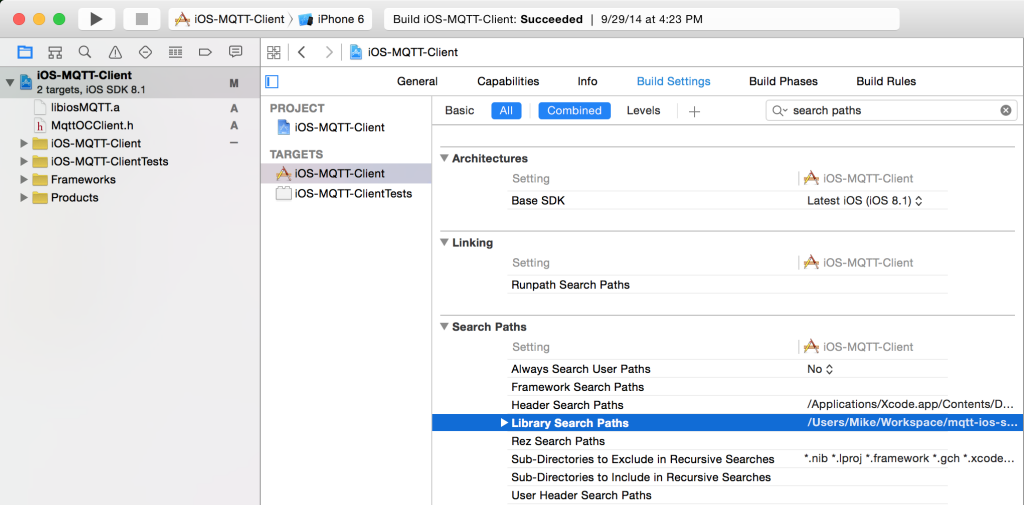This screenshot has width=1024, height=505.
Task: Collapse the iOS-MQTT-Client project root
Action: pos(9,83)
